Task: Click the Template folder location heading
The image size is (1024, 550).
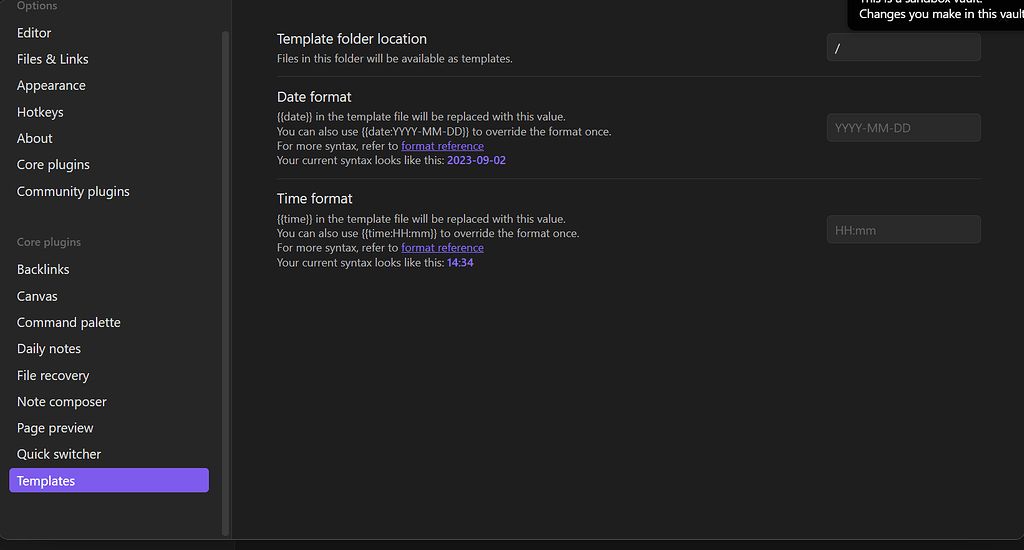Action: (x=351, y=39)
